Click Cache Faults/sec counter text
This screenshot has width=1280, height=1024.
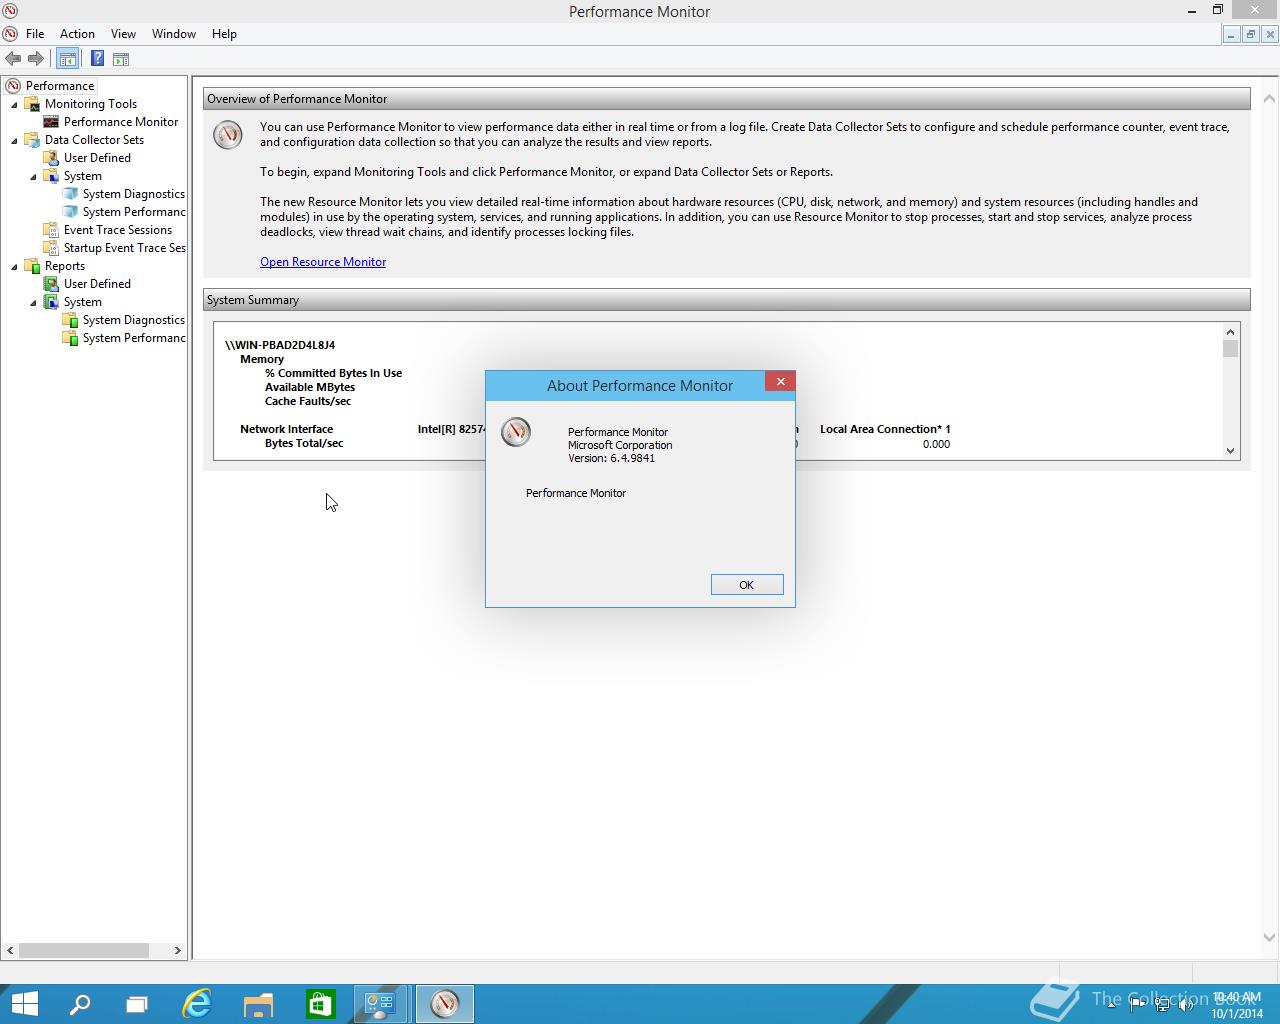tap(308, 401)
